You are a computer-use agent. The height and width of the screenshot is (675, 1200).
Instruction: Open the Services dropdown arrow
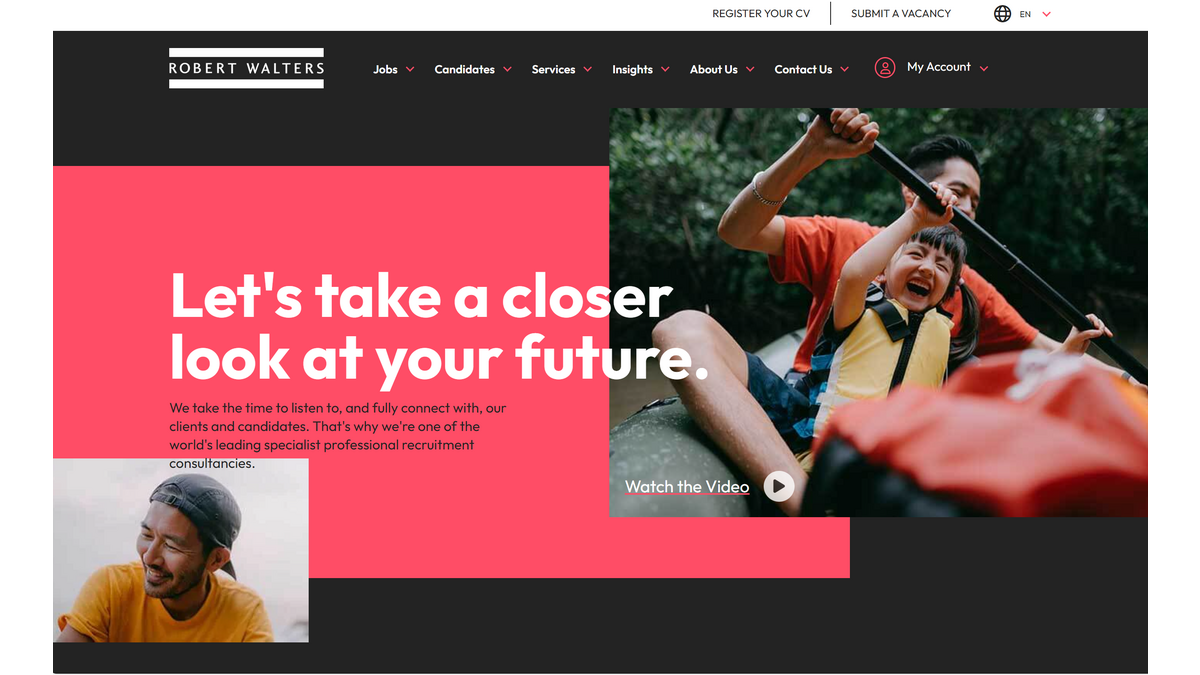tap(588, 70)
